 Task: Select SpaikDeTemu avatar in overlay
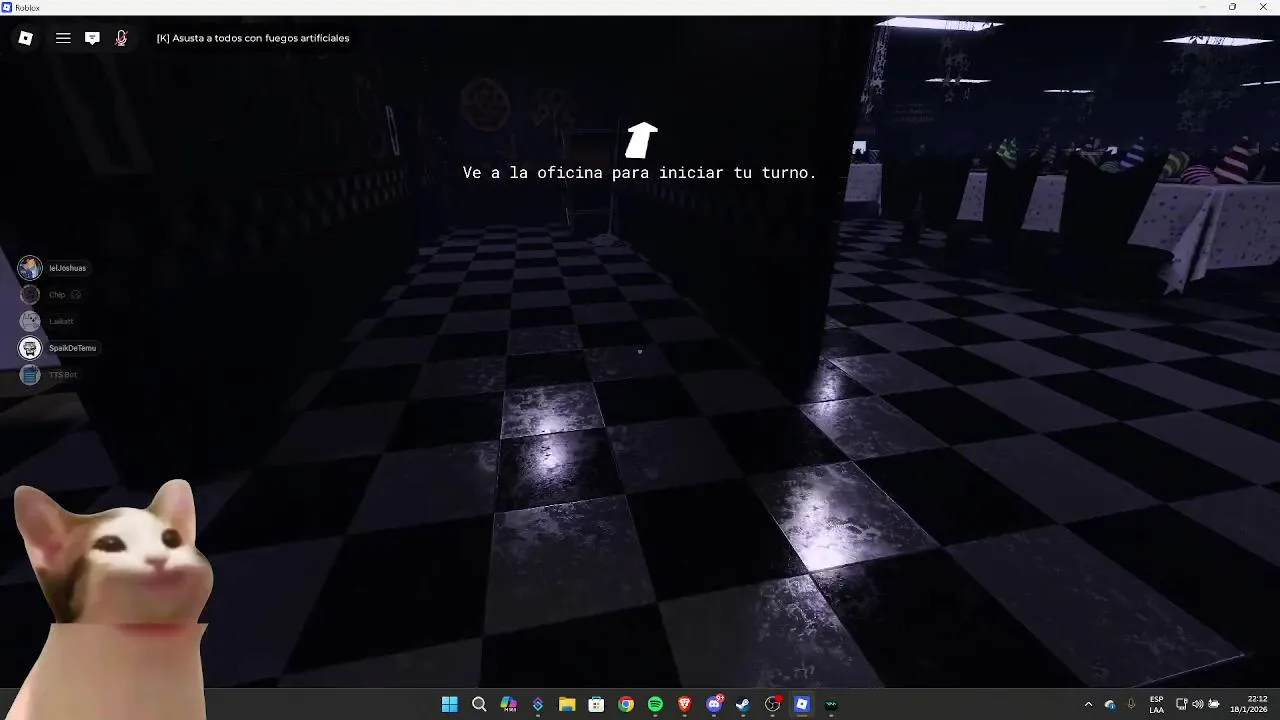coord(30,348)
